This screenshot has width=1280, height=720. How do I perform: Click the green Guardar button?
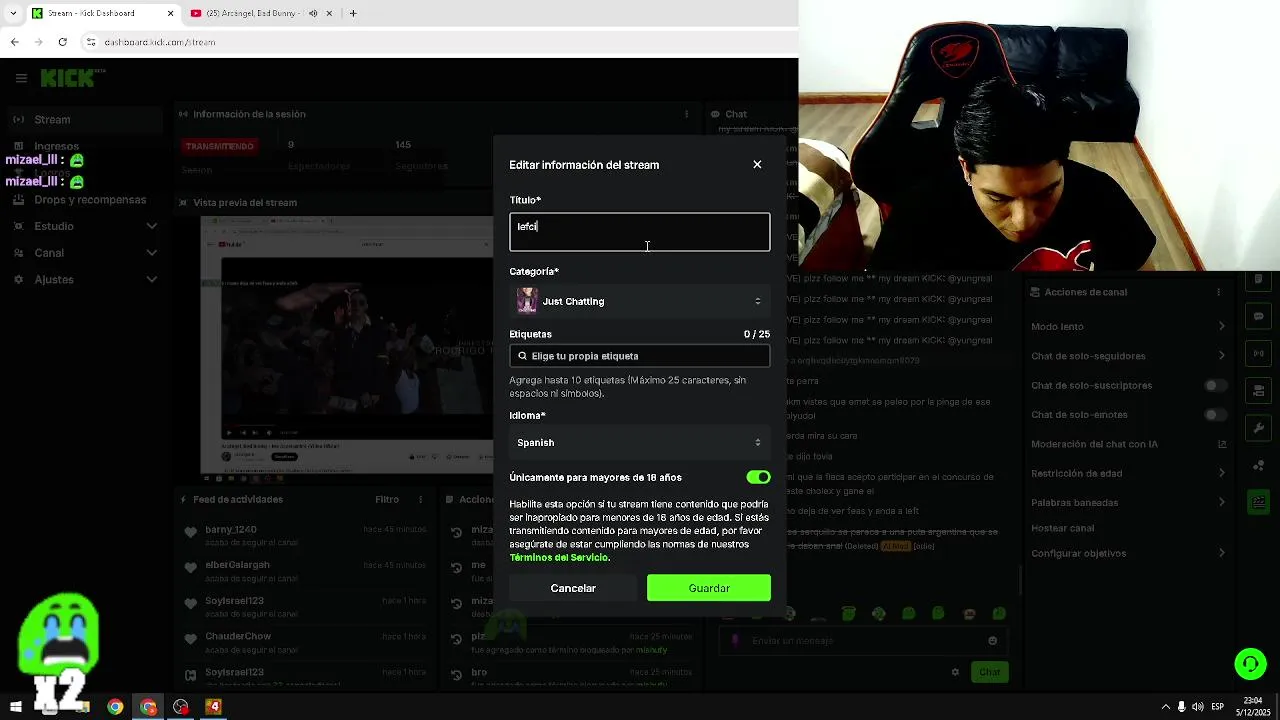tap(709, 588)
